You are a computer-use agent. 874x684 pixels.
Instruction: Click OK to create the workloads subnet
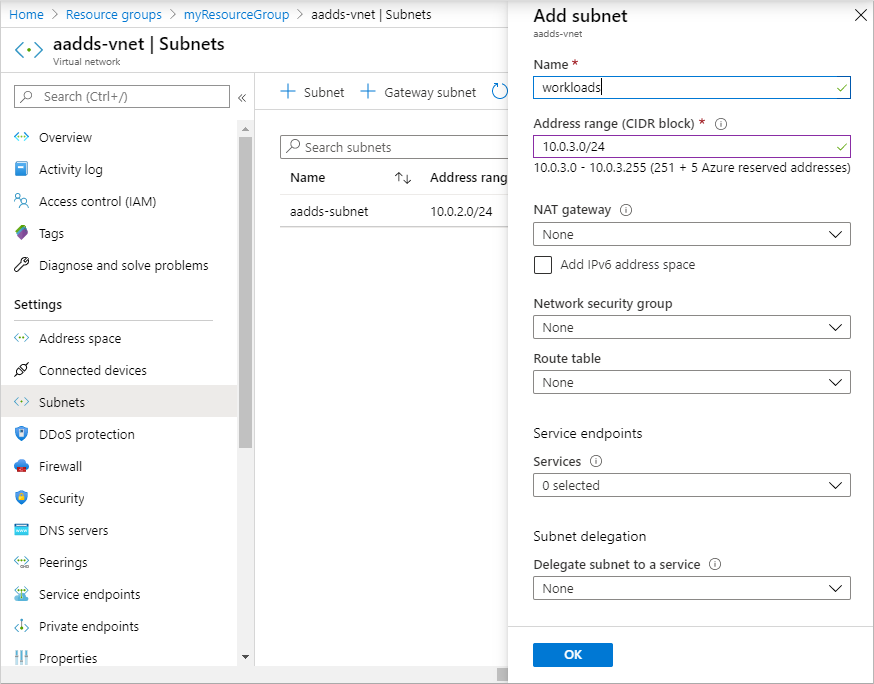tap(572, 654)
